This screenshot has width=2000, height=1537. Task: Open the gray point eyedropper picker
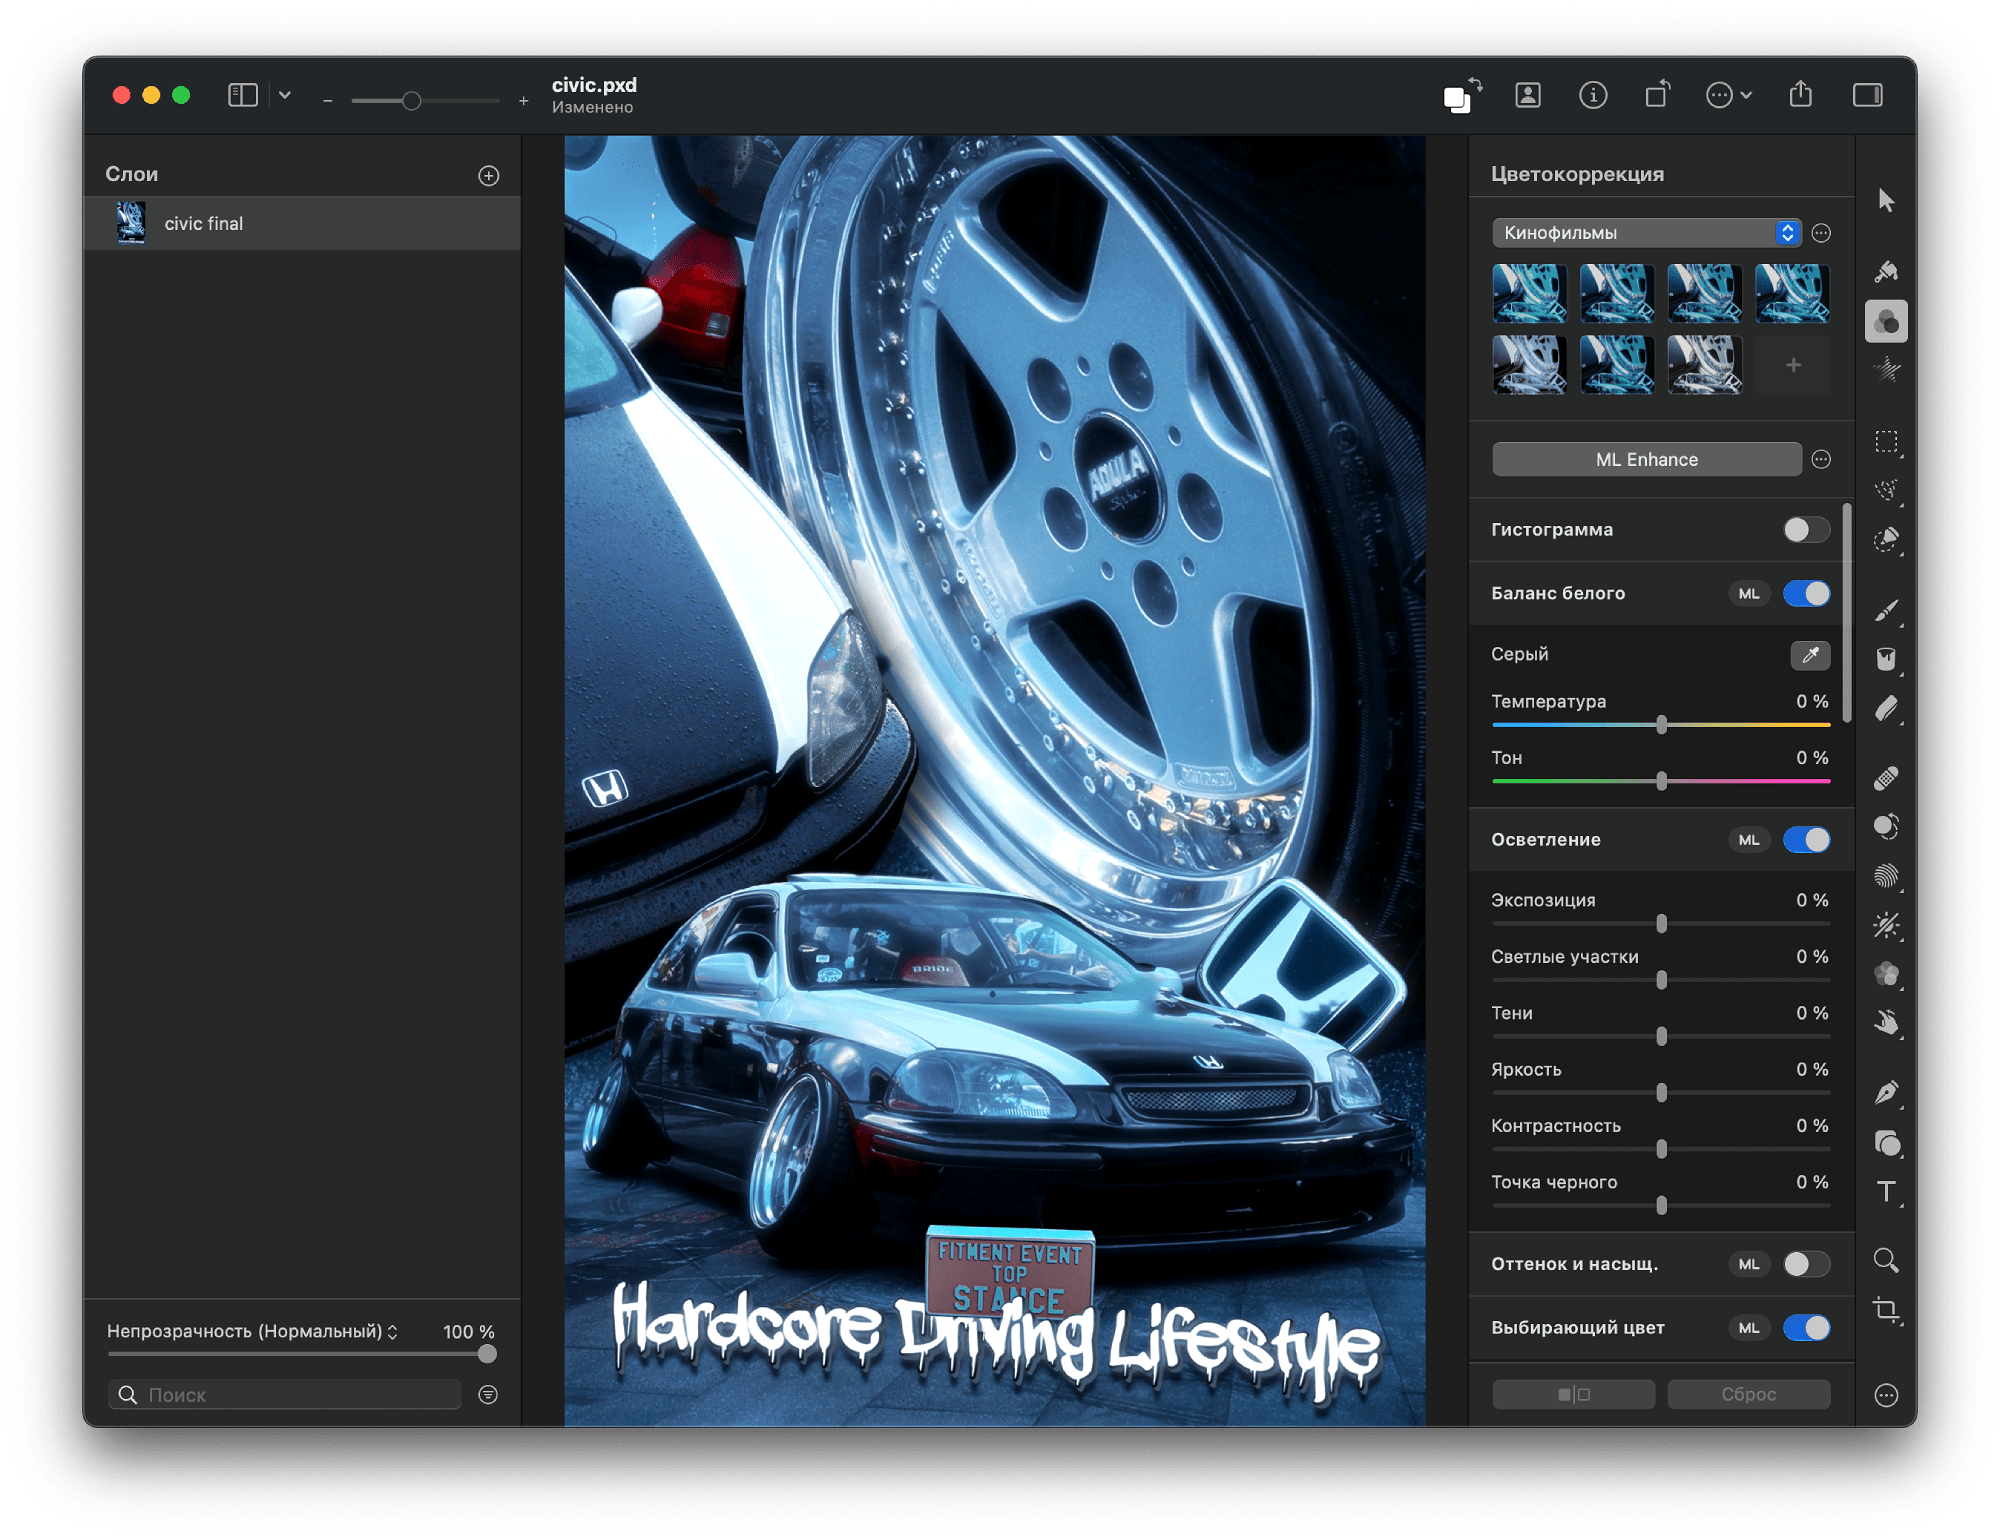coord(1811,655)
